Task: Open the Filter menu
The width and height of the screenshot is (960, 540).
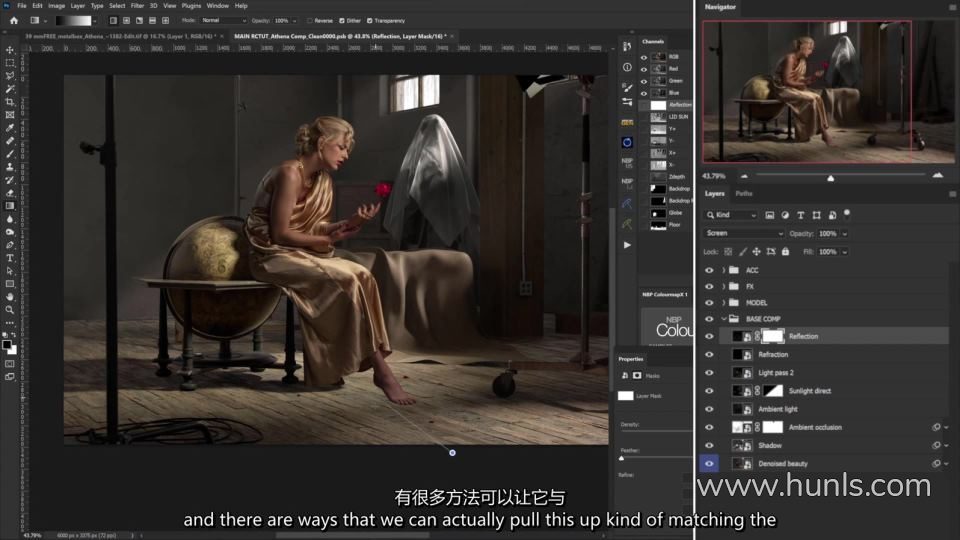Action: coord(137,5)
